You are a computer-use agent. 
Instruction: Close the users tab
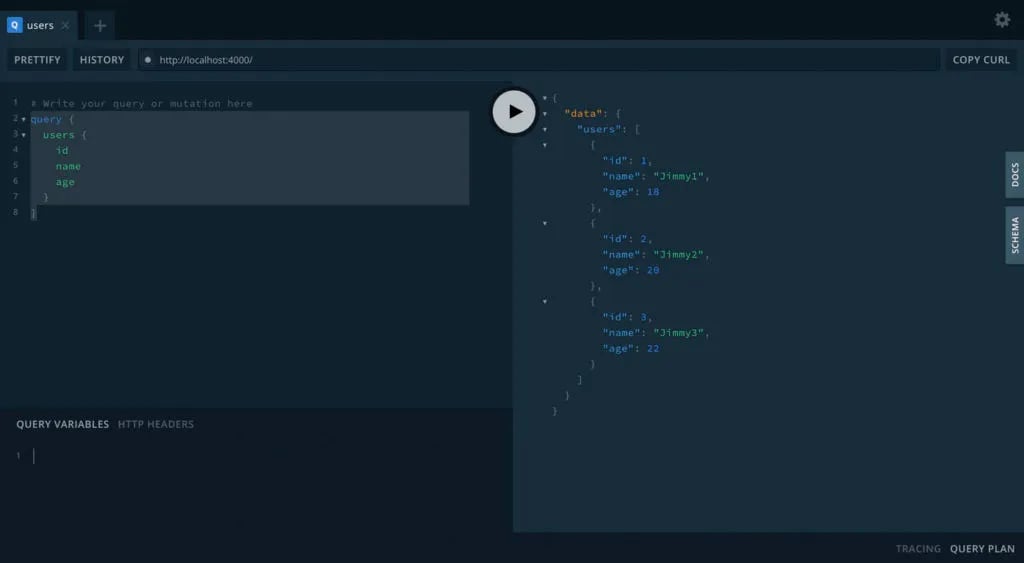click(65, 25)
